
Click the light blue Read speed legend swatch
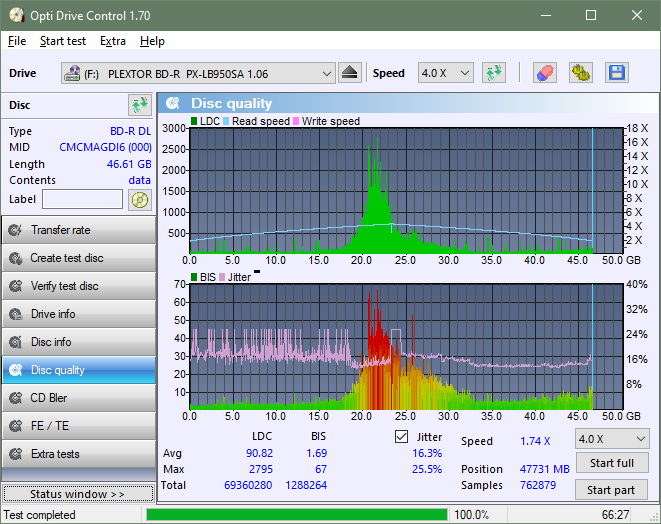pyautogui.click(x=226, y=121)
